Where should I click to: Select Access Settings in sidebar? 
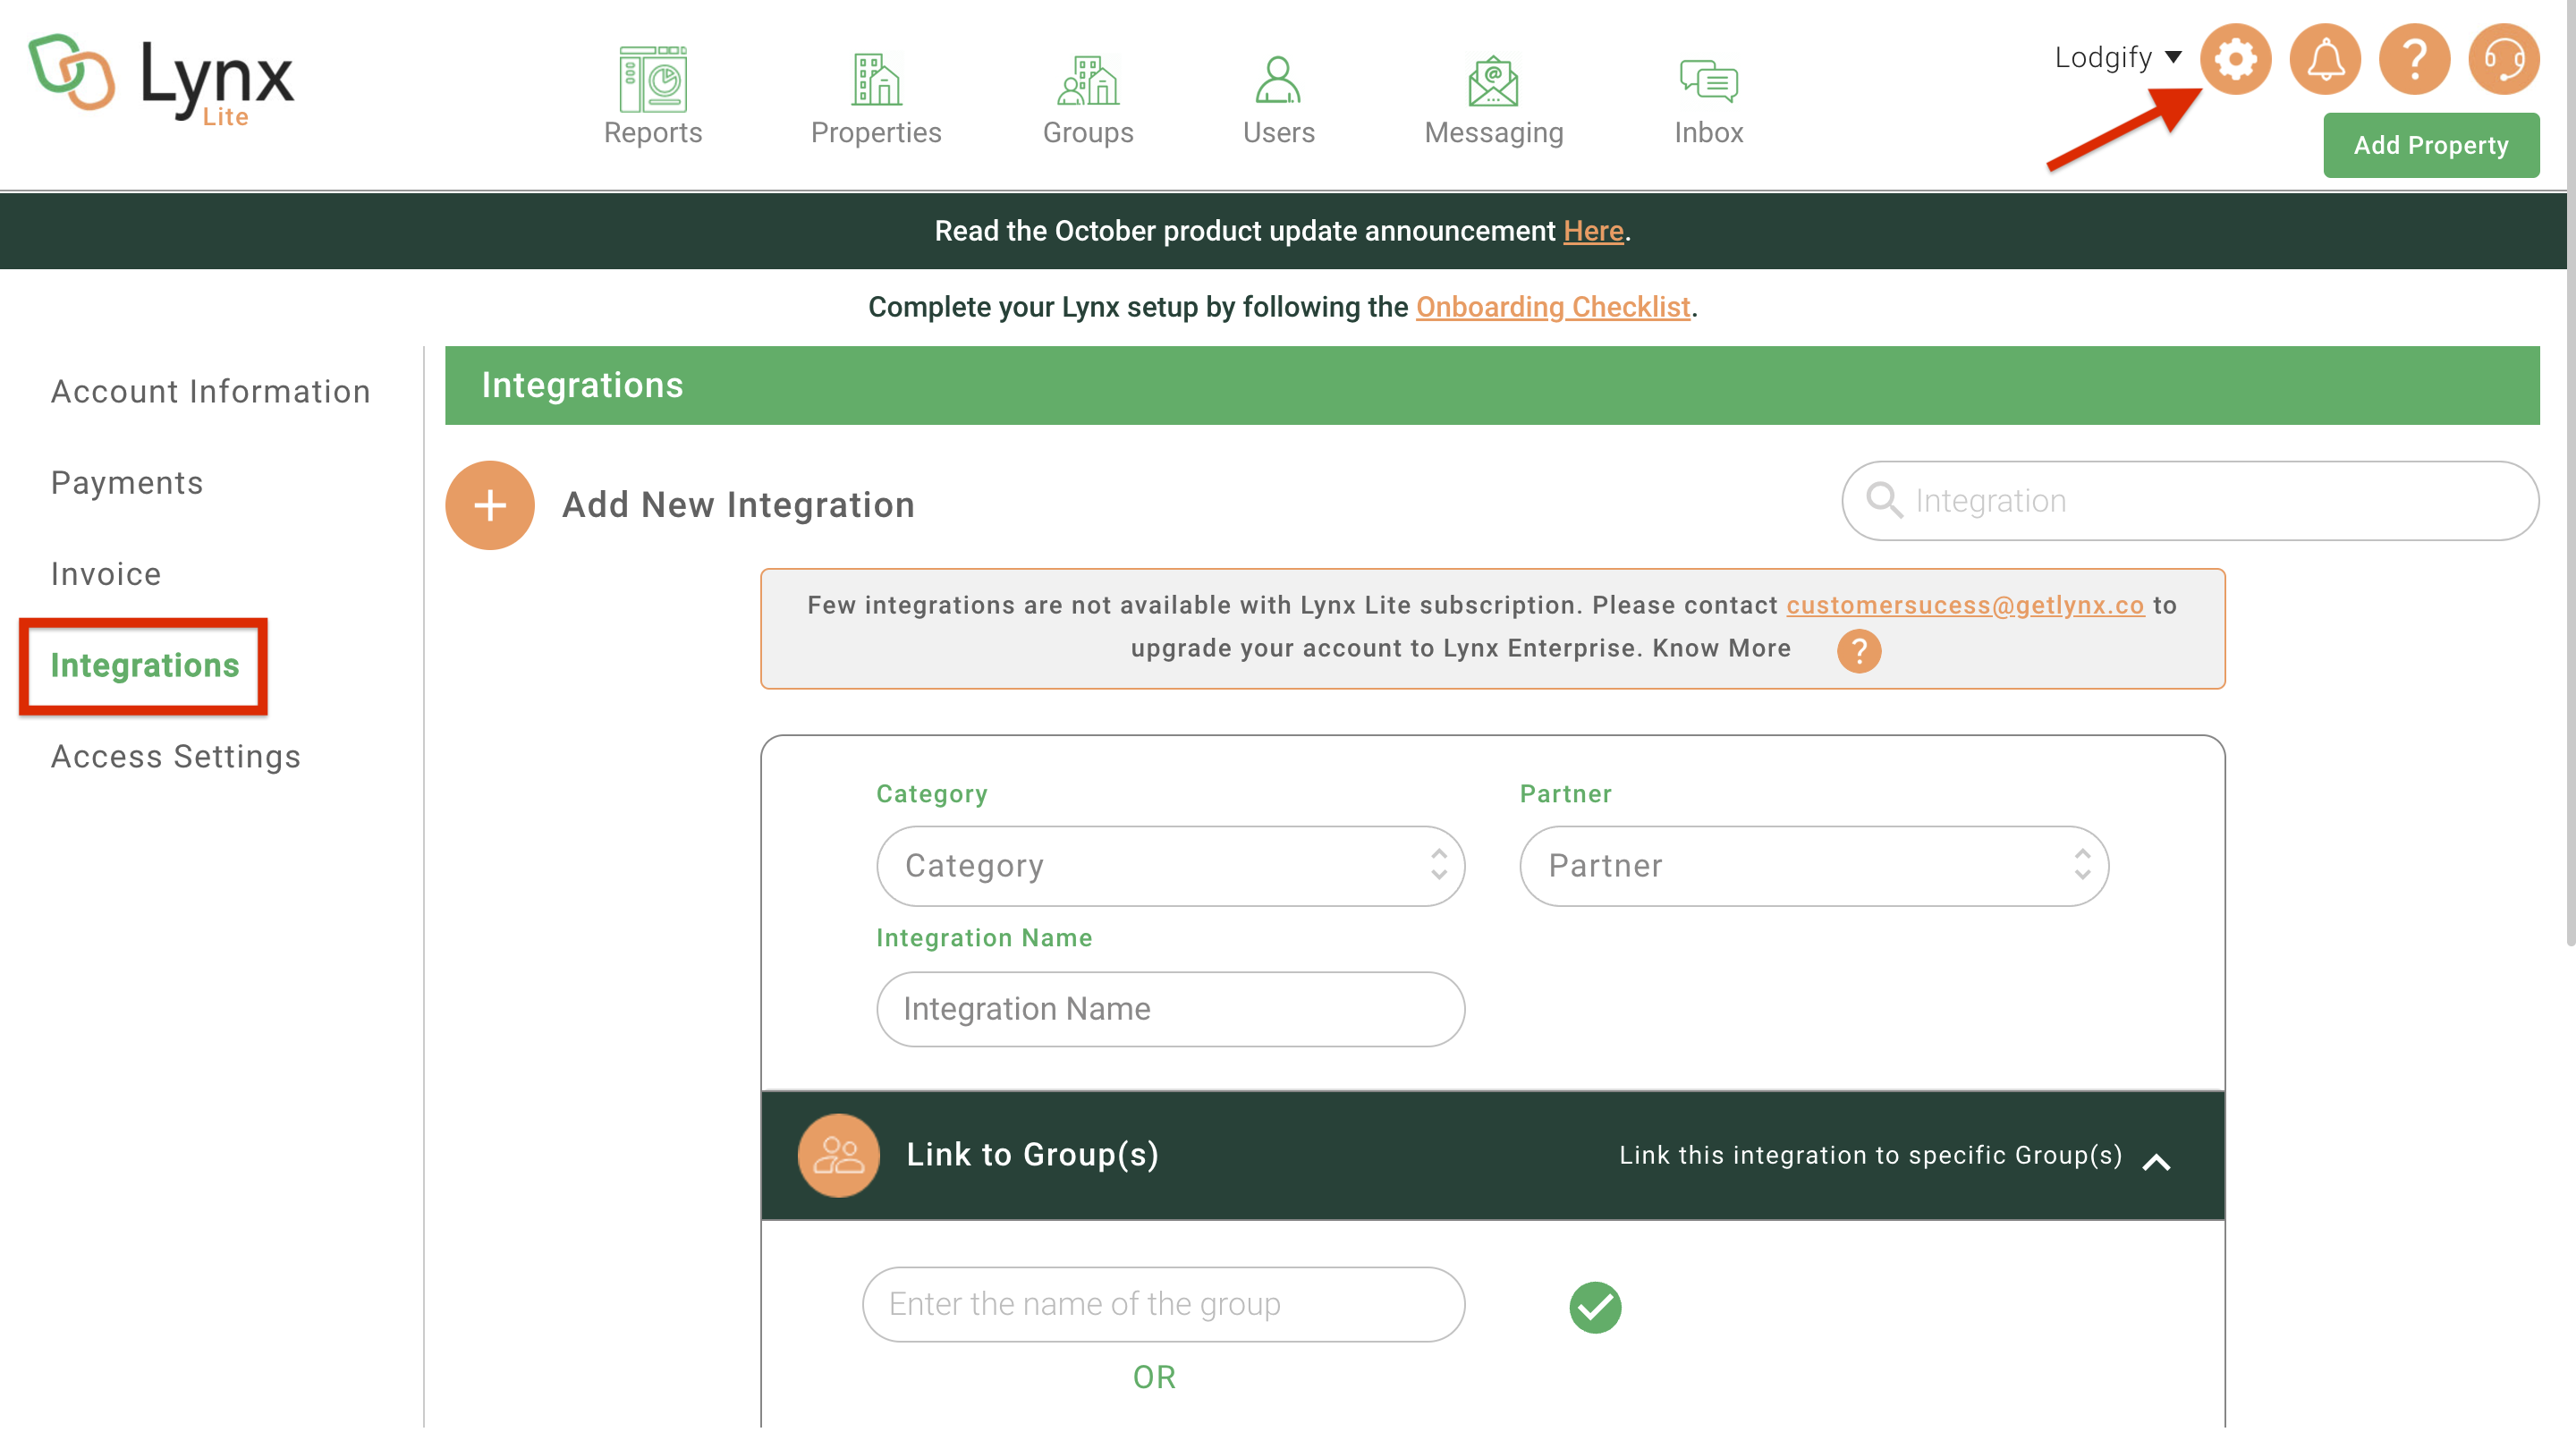tap(175, 757)
